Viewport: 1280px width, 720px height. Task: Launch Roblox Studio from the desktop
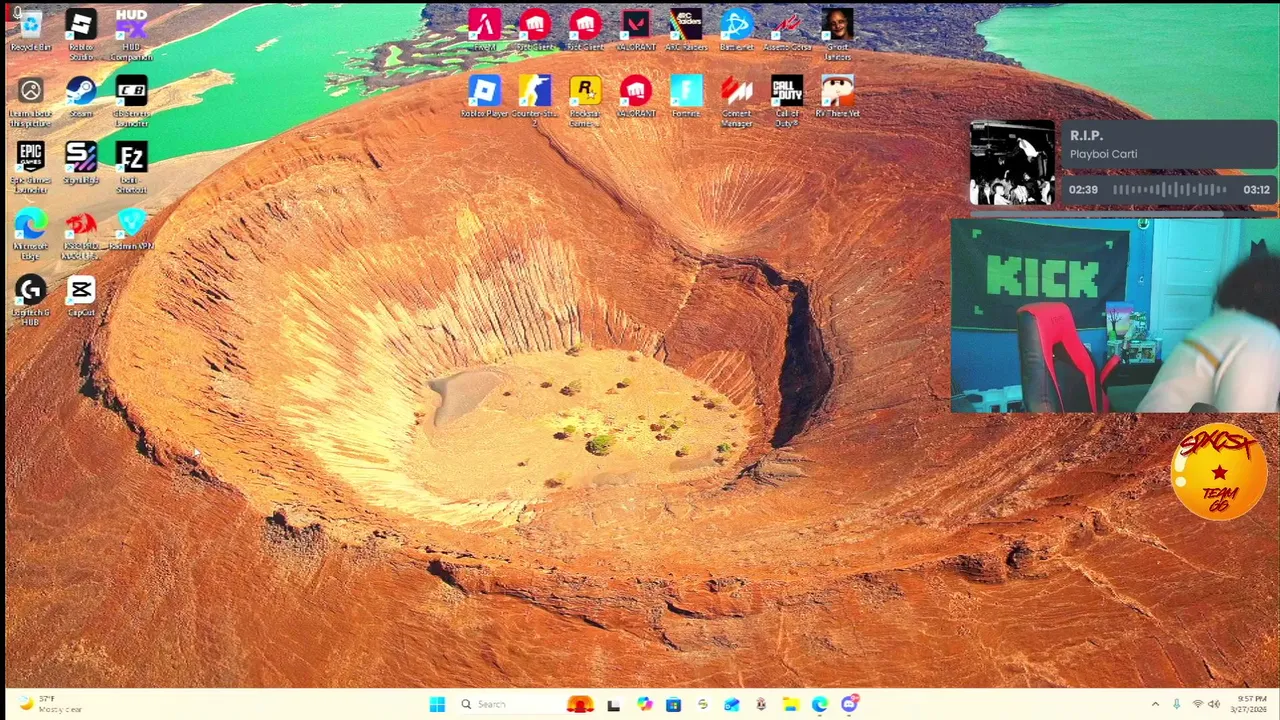tap(81, 34)
